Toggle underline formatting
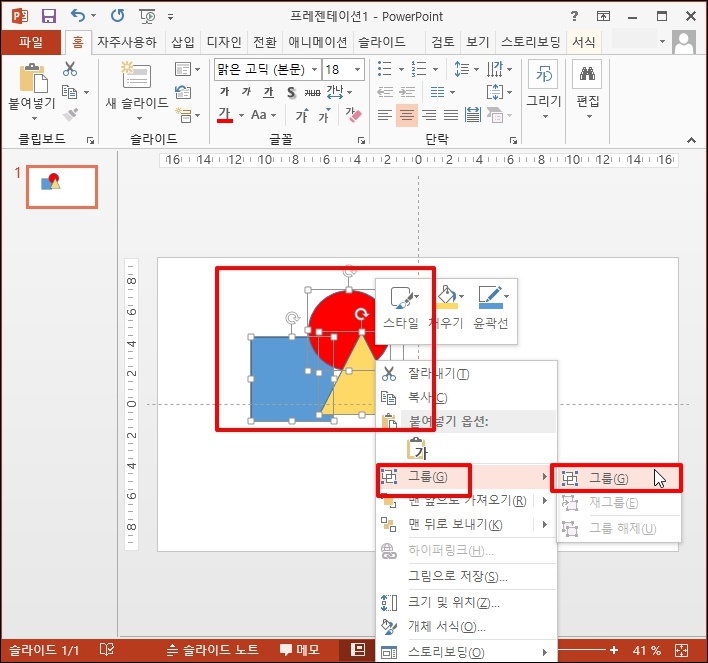 click(x=268, y=93)
